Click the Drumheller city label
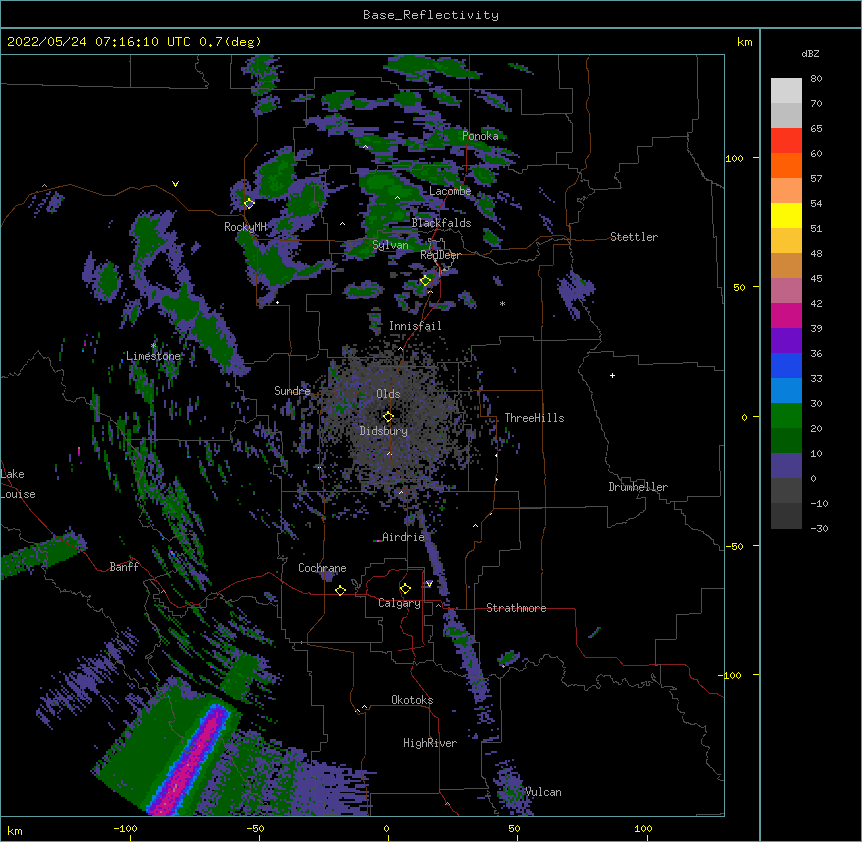Screen dimensions: 862x842 (x=638, y=487)
